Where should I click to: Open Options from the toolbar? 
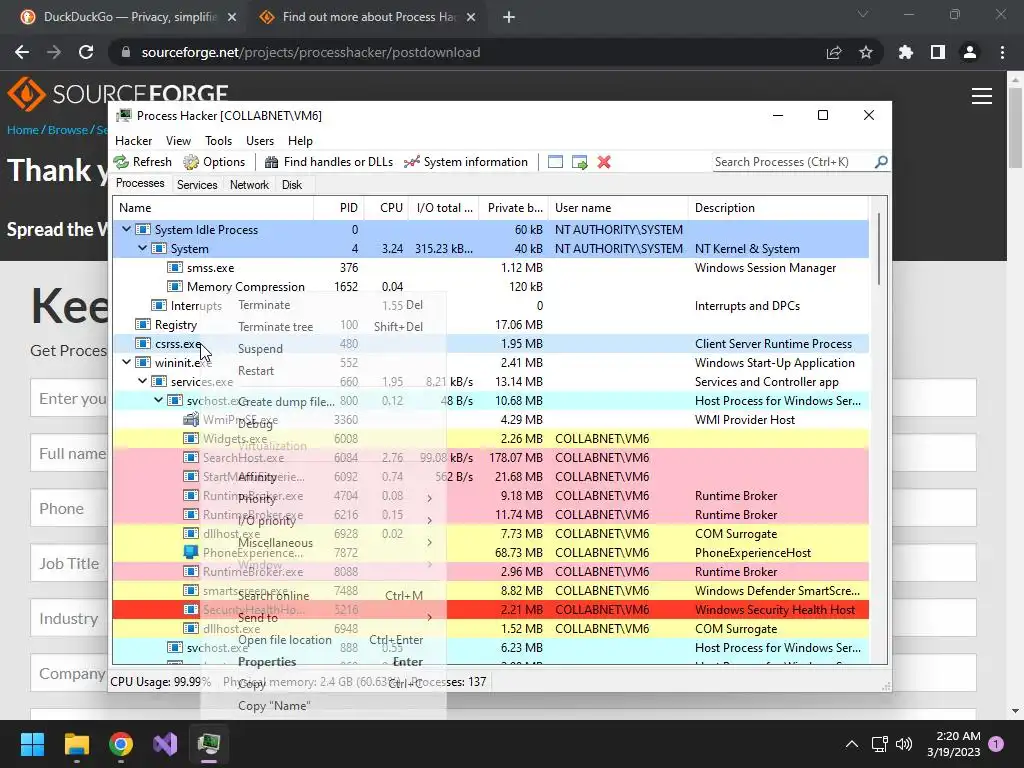coord(214,162)
